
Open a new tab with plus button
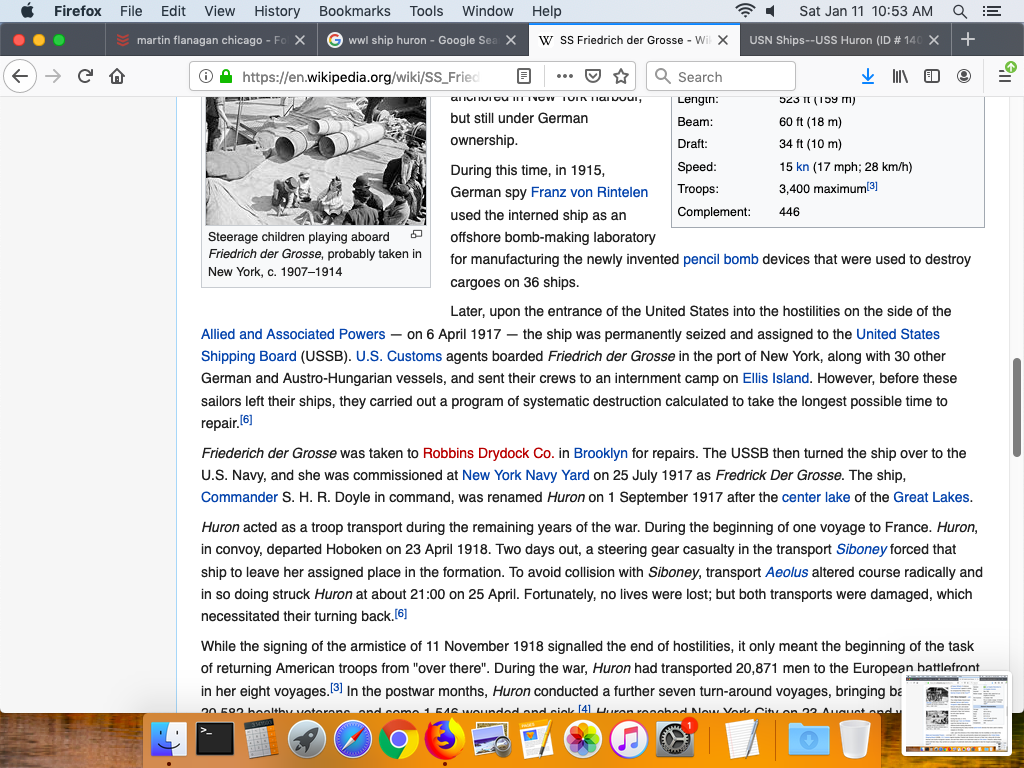967,40
